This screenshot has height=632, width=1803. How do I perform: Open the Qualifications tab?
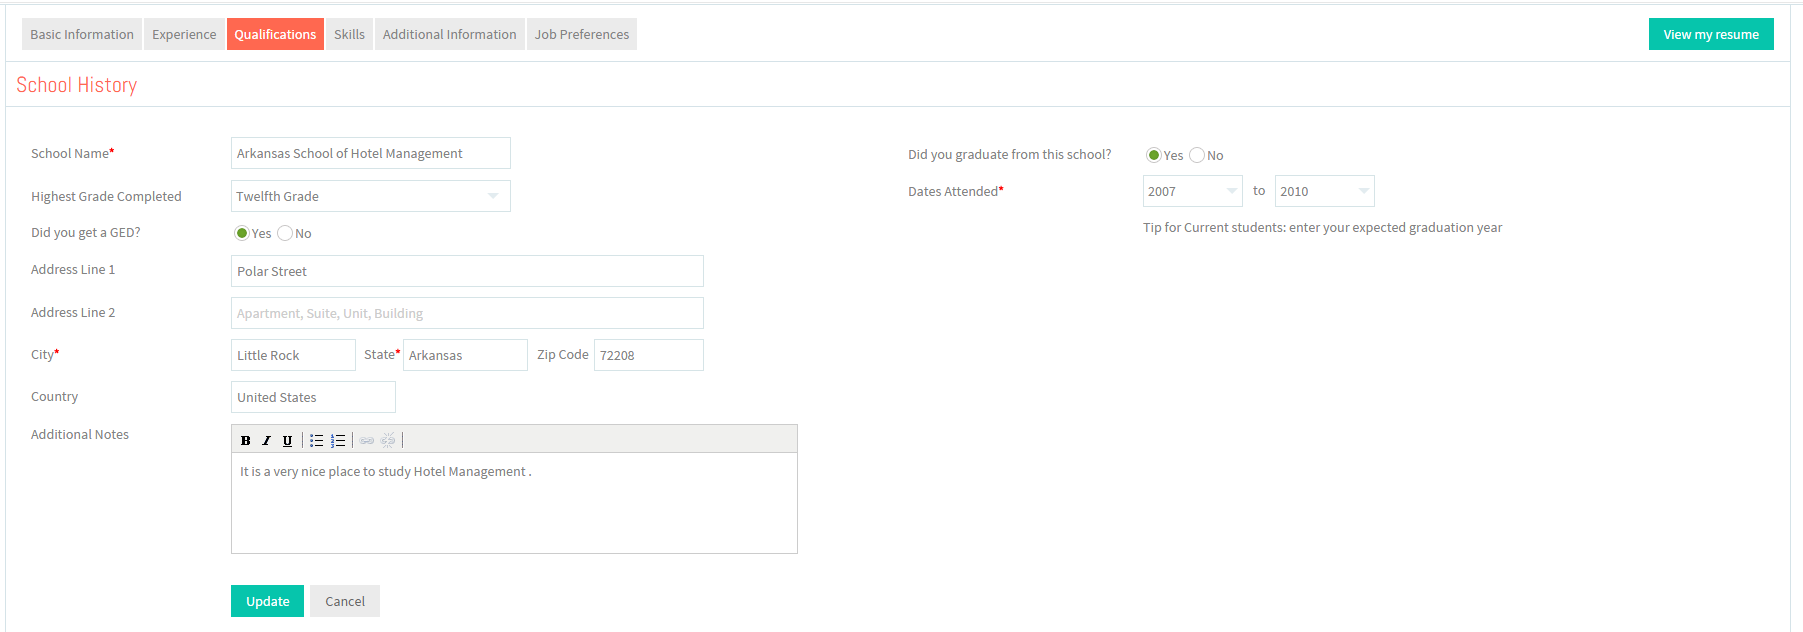[x=275, y=34]
